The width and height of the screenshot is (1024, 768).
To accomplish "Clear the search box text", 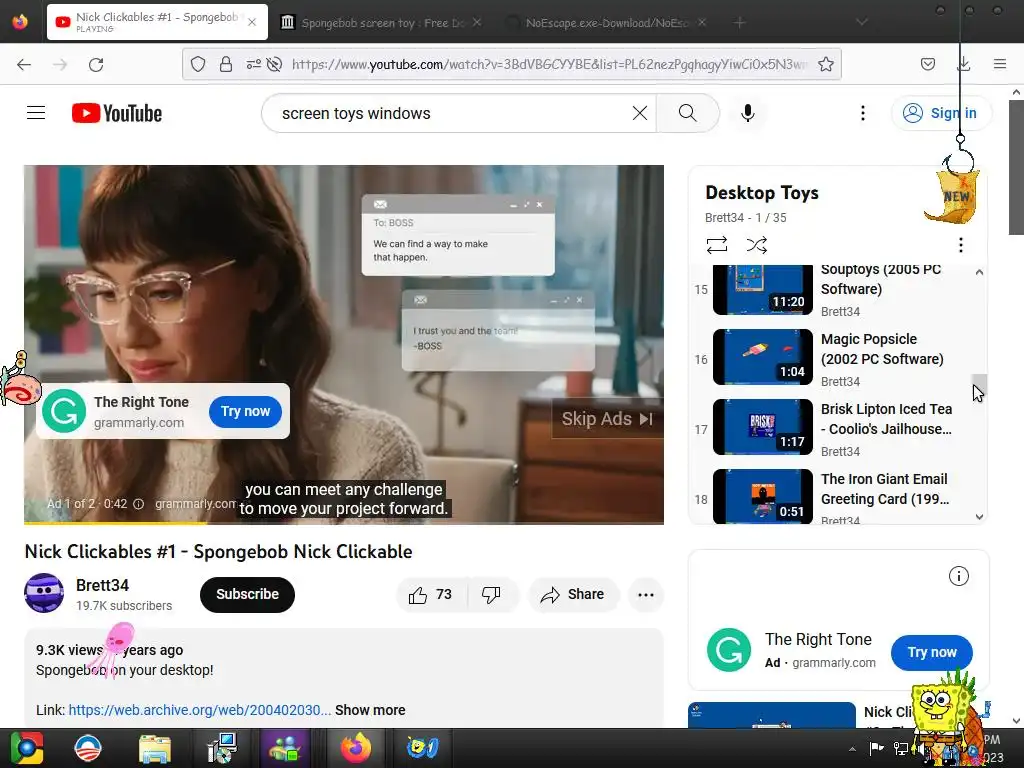I will pyautogui.click(x=640, y=113).
